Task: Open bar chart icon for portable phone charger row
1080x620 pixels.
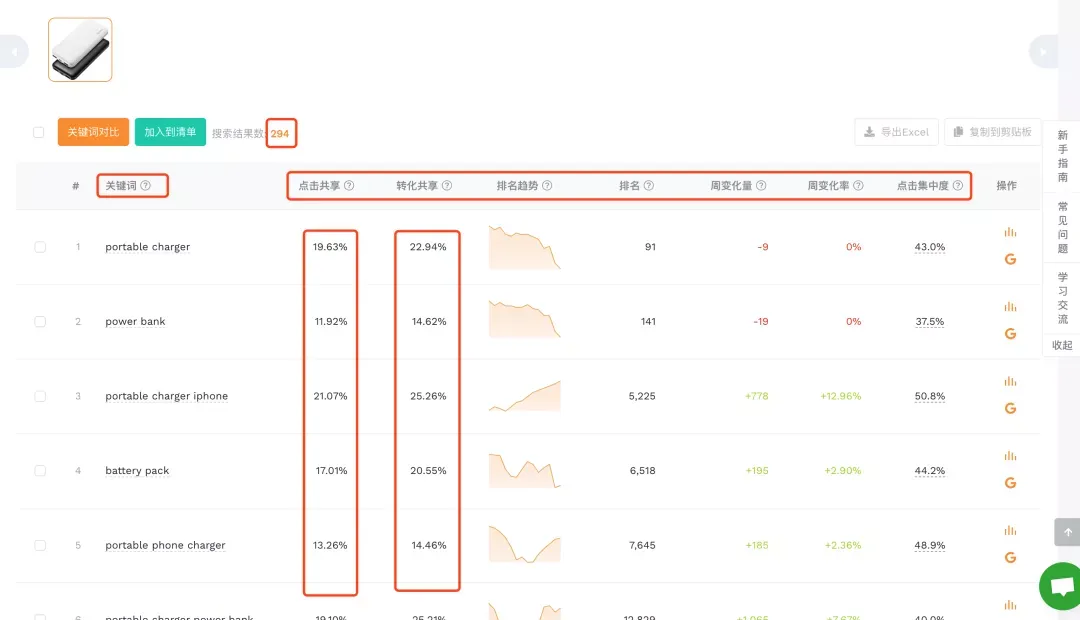Action: [x=1010, y=530]
